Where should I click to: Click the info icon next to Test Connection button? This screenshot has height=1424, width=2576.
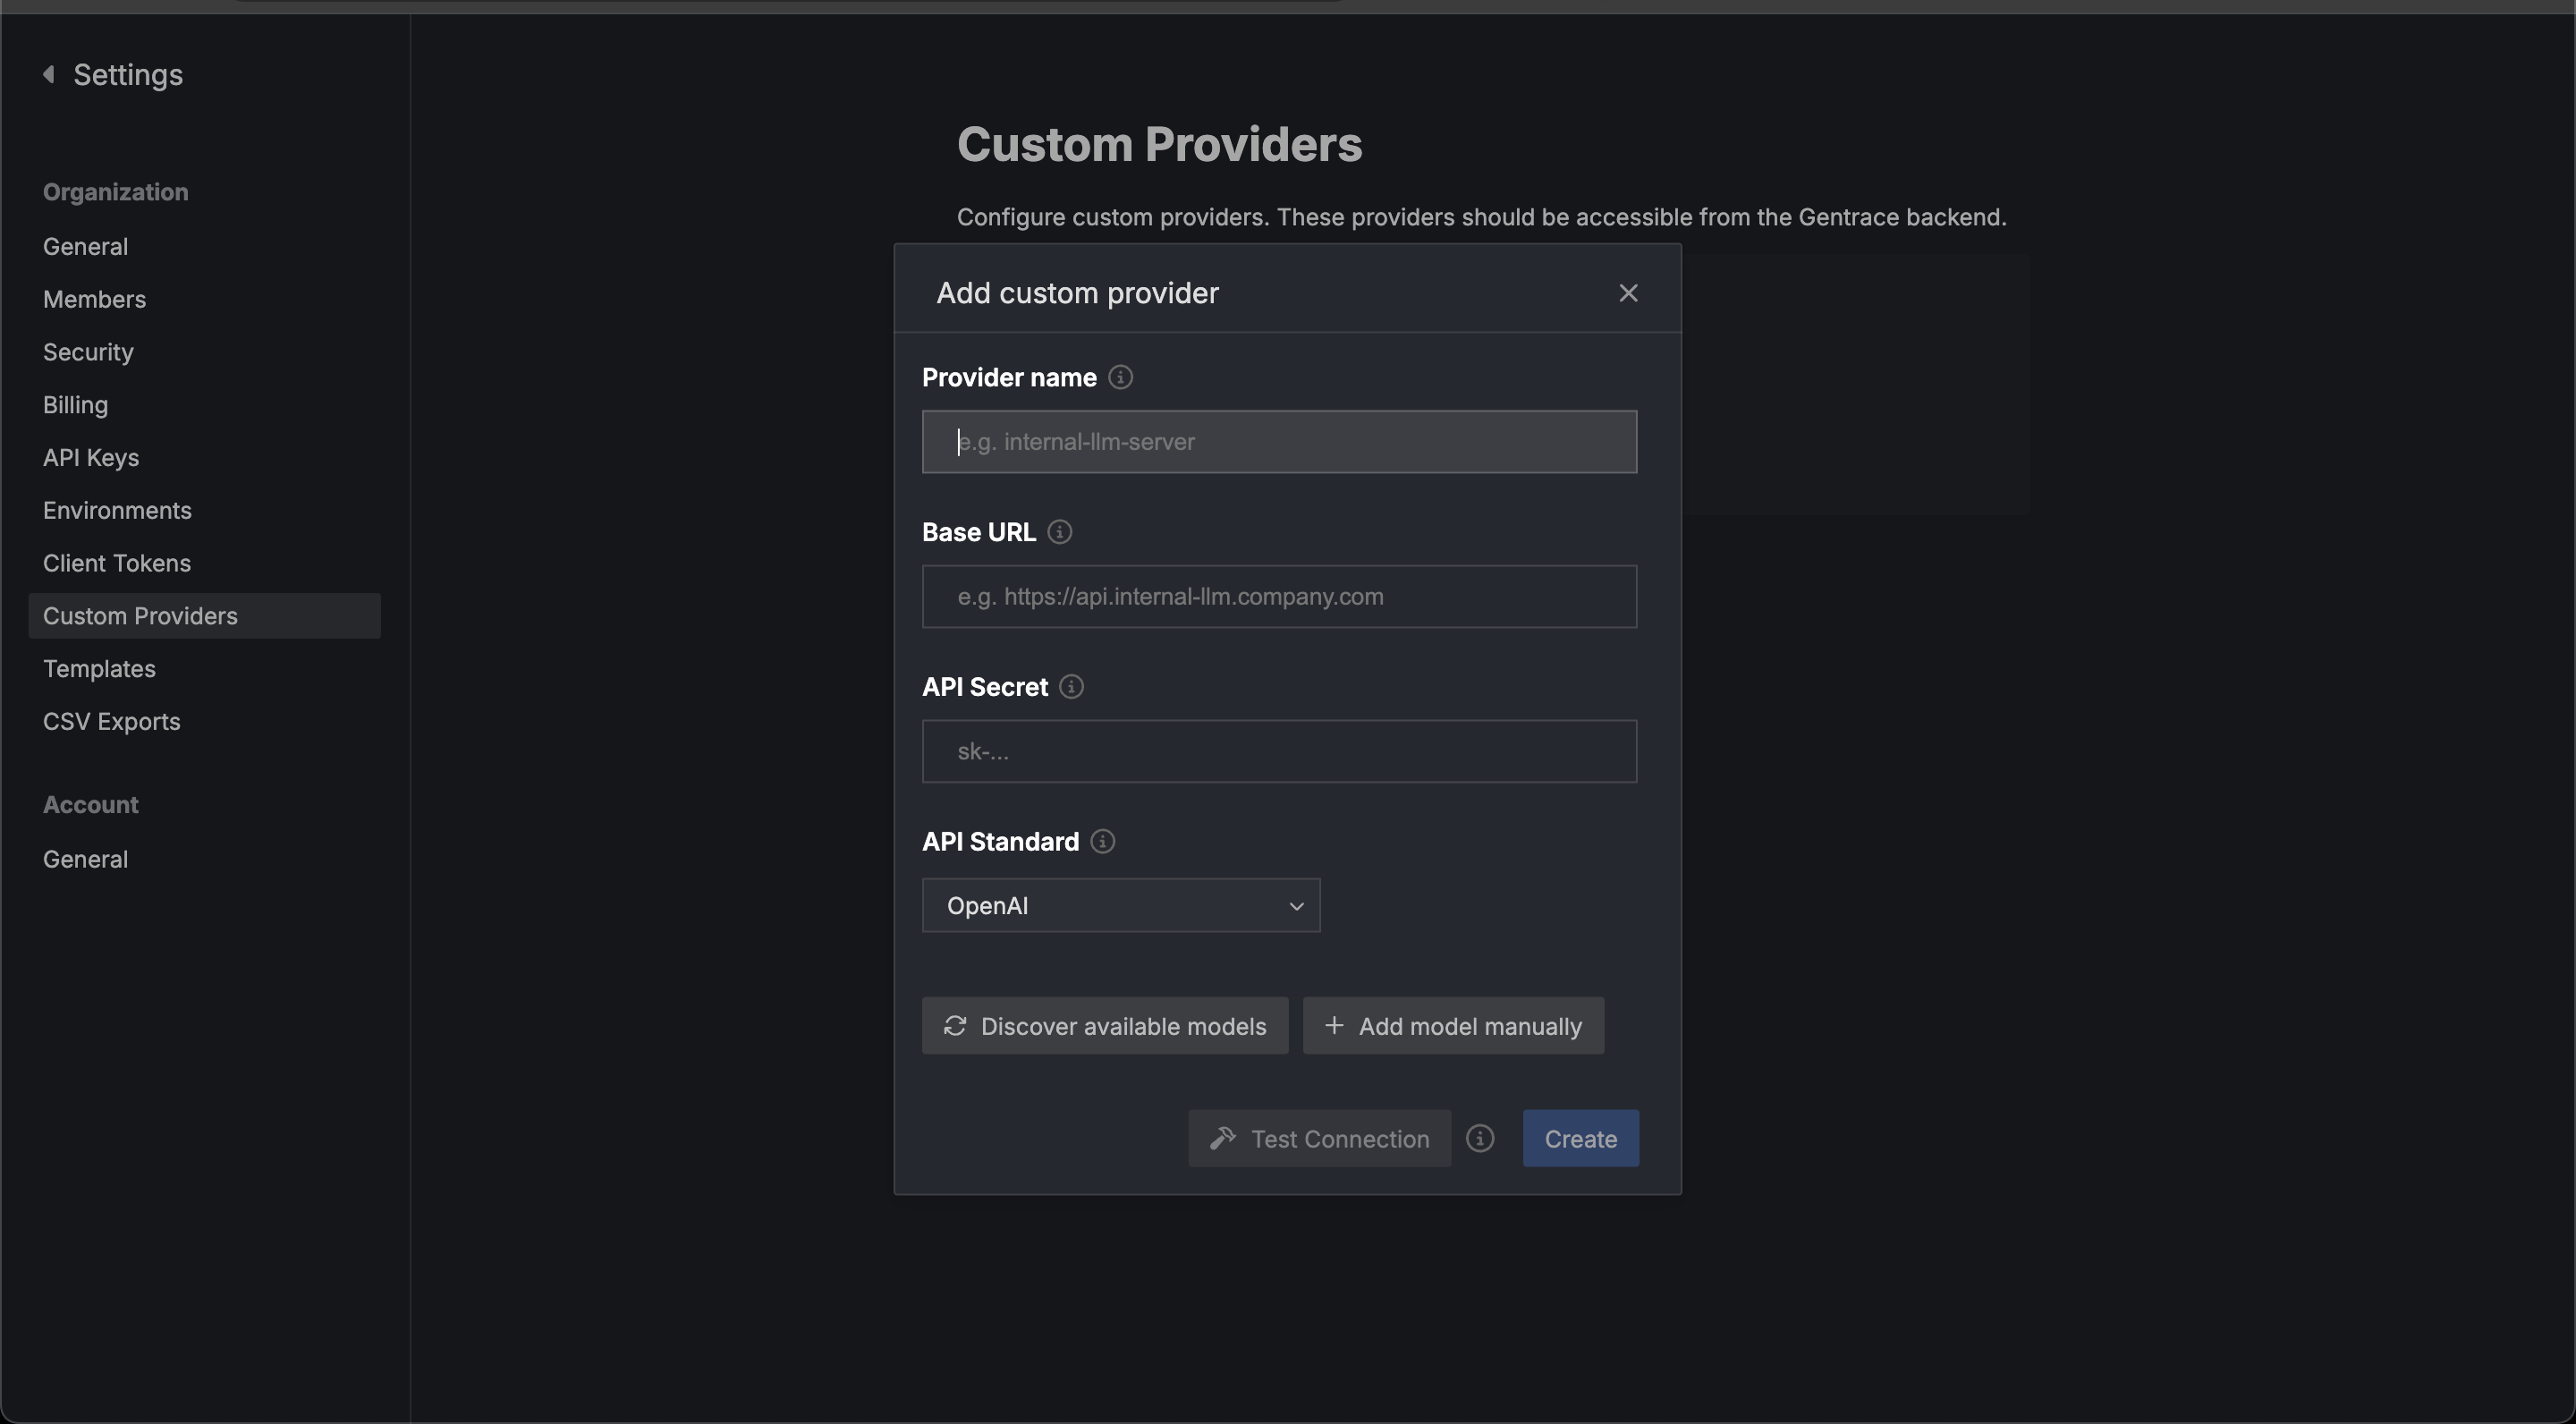[1479, 1138]
